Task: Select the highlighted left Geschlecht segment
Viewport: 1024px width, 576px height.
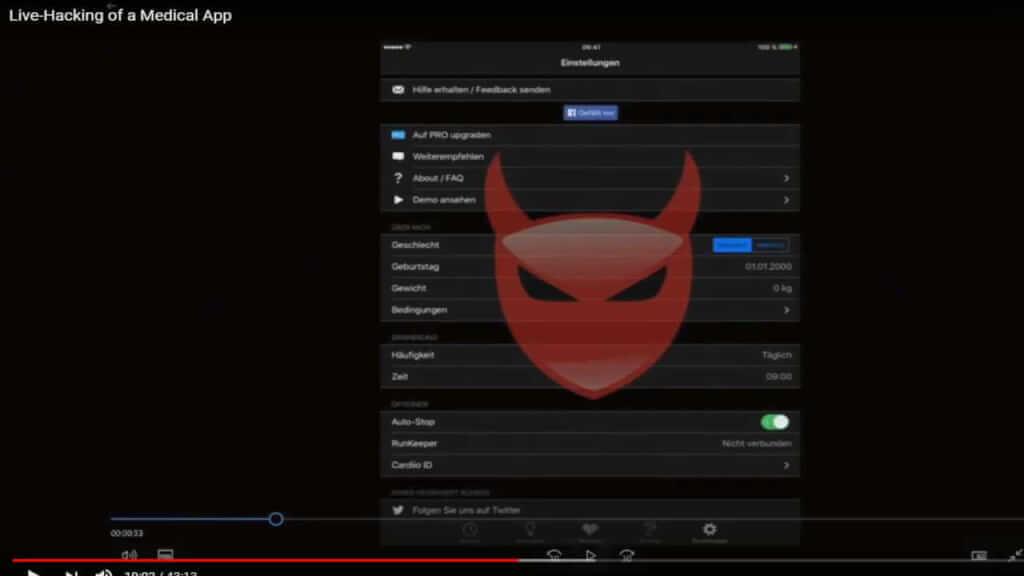Action: (x=731, y=245)
